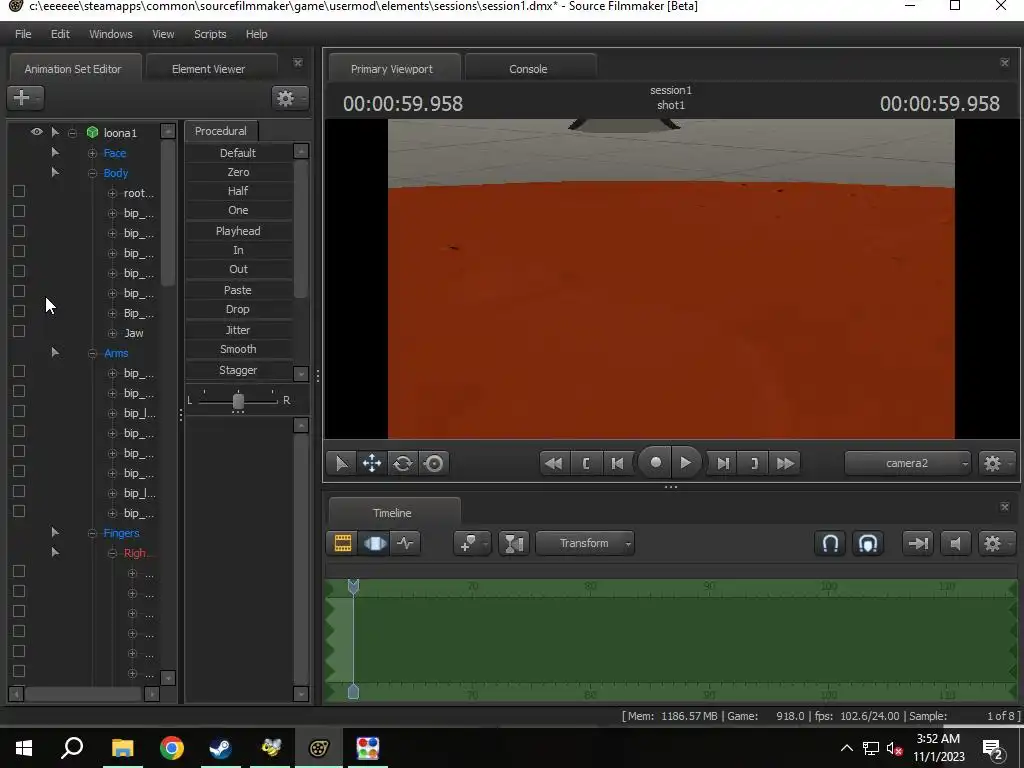Open the Transform dropdown in timeline
This screenshot has height=768, width=1024.
584,543
